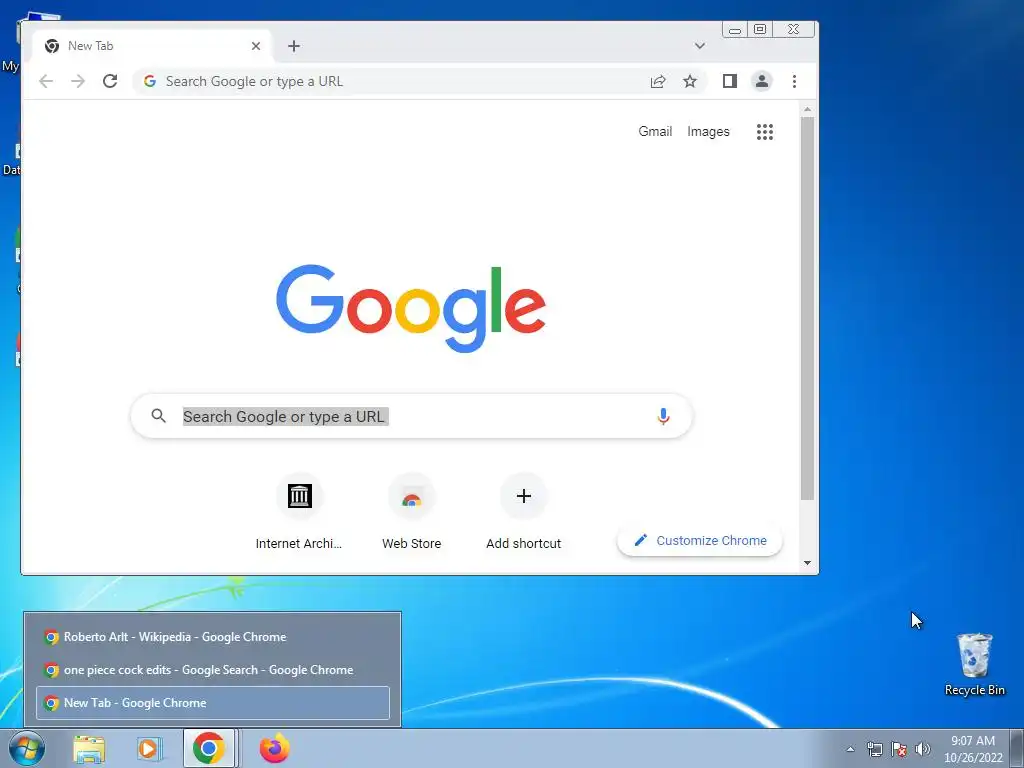Bookmark this tab with the star icon
Screen dimensions: 1024x768
pos(690,81)
